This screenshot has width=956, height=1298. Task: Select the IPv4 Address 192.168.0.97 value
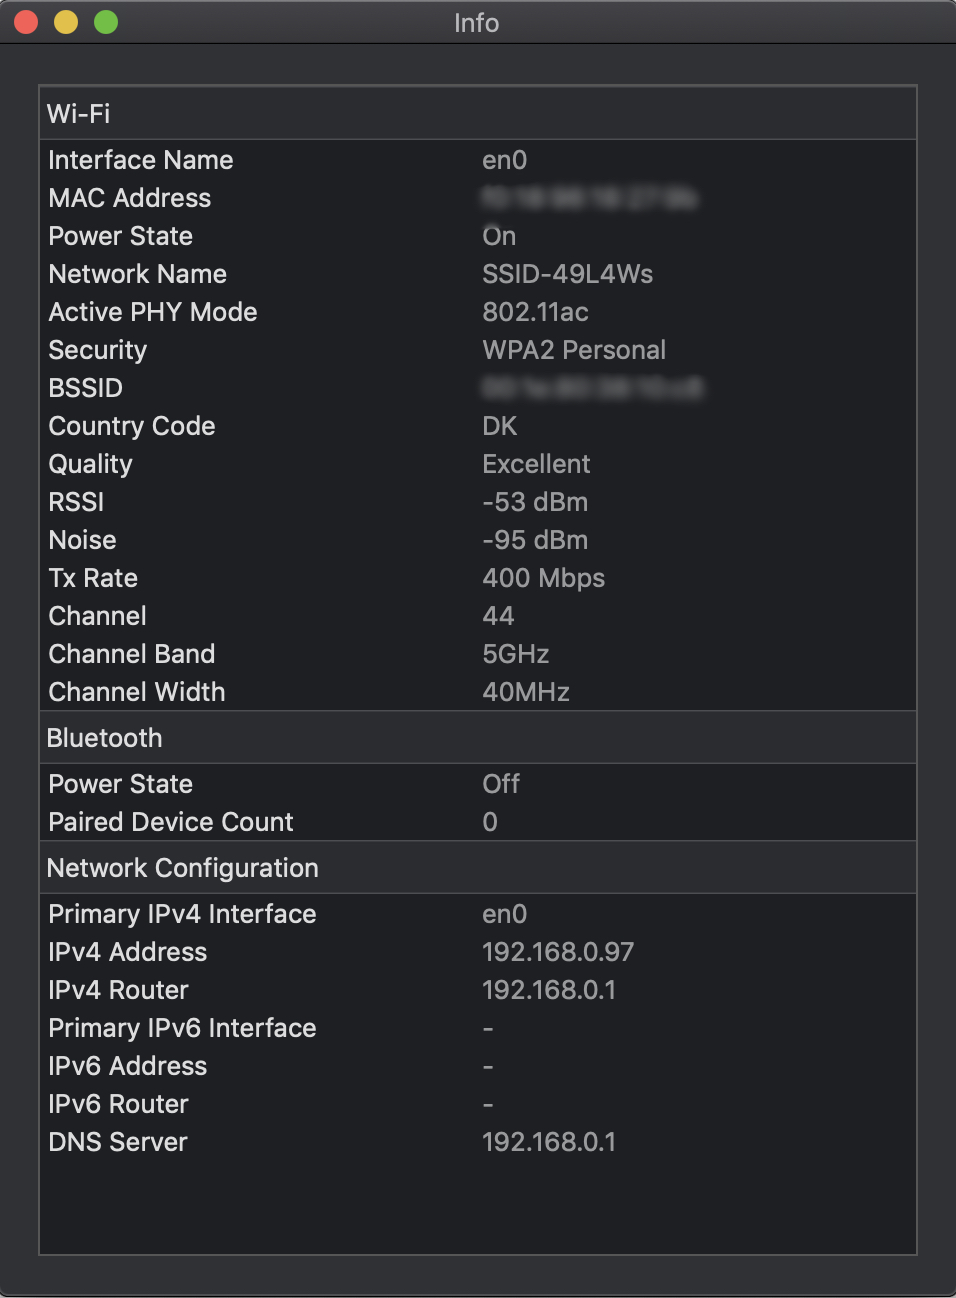[558, 952]
